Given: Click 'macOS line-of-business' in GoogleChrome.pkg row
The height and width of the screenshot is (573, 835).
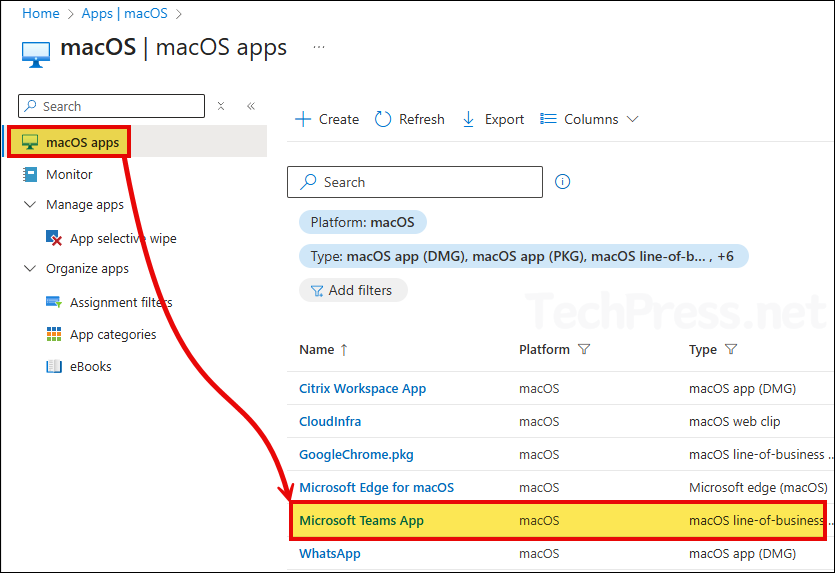Looking at the screenshot, I should (757, 454).
